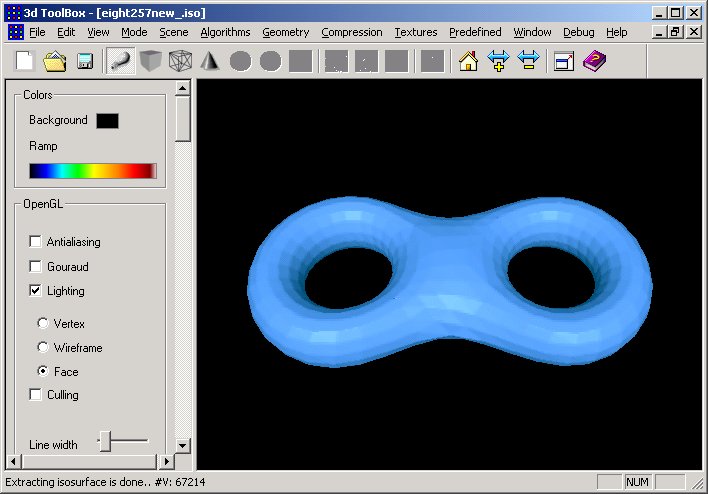708x494 pixels.
Task: Click the side panel scroll down arrow
Action: [182, 446]
